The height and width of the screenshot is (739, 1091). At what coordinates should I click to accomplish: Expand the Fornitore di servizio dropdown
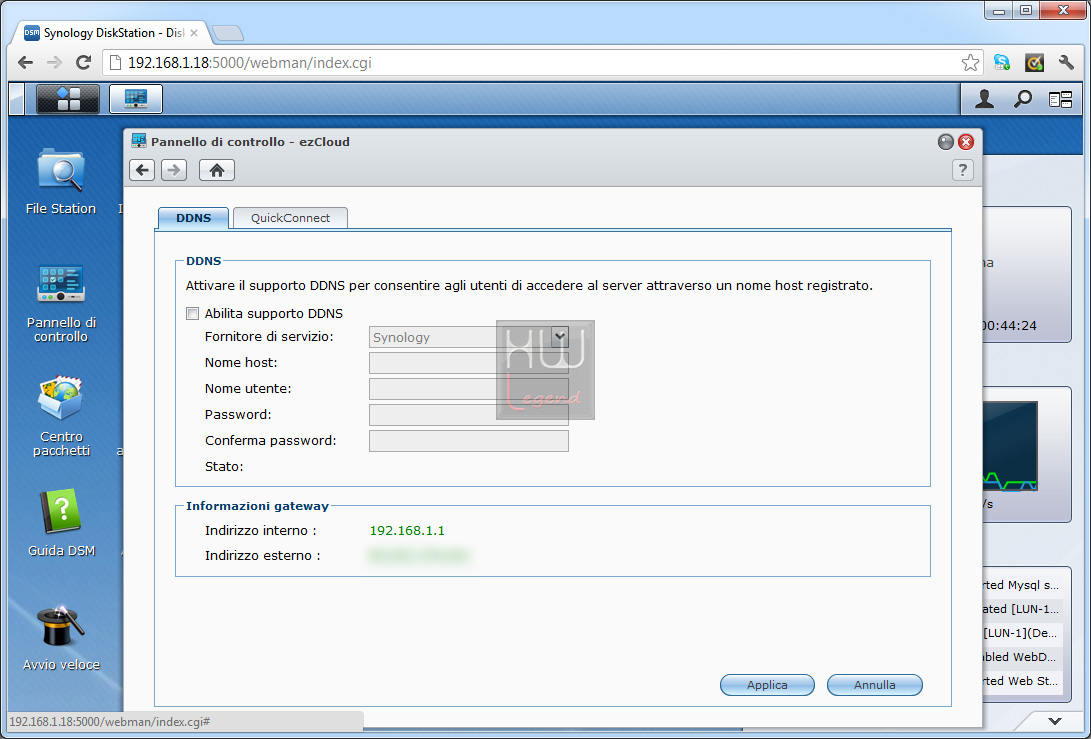pos(560,337)
